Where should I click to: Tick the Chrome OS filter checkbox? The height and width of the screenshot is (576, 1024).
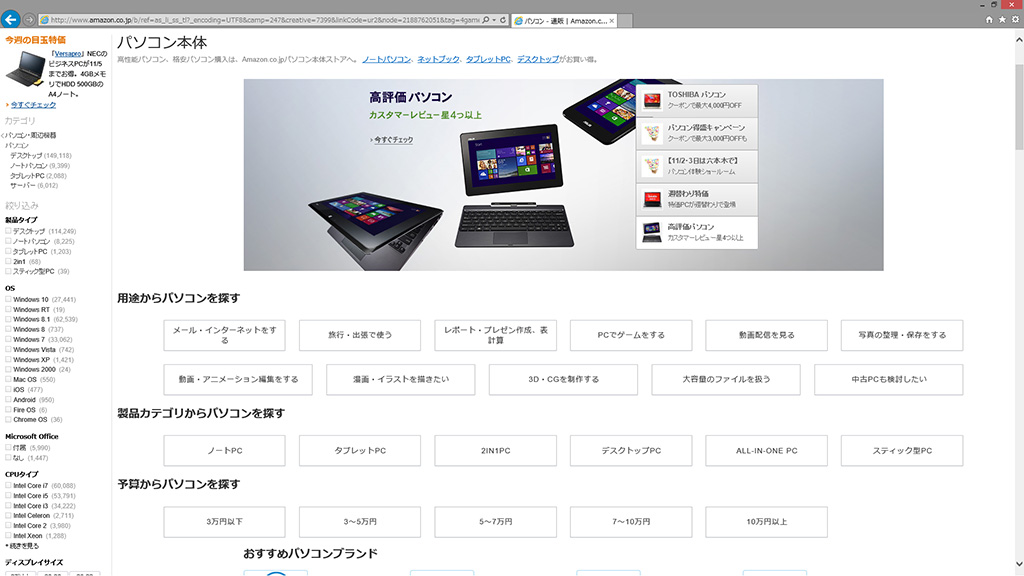click(x=8, y=419)
